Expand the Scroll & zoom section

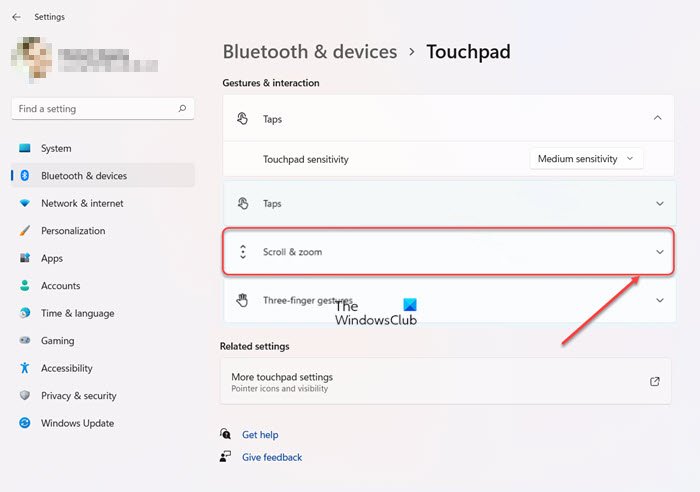659,252
